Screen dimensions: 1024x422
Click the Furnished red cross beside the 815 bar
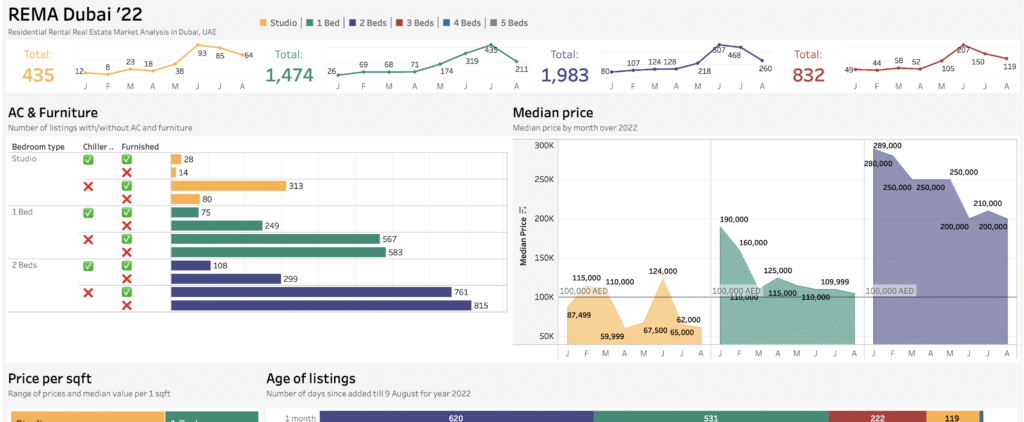[127, 305]
